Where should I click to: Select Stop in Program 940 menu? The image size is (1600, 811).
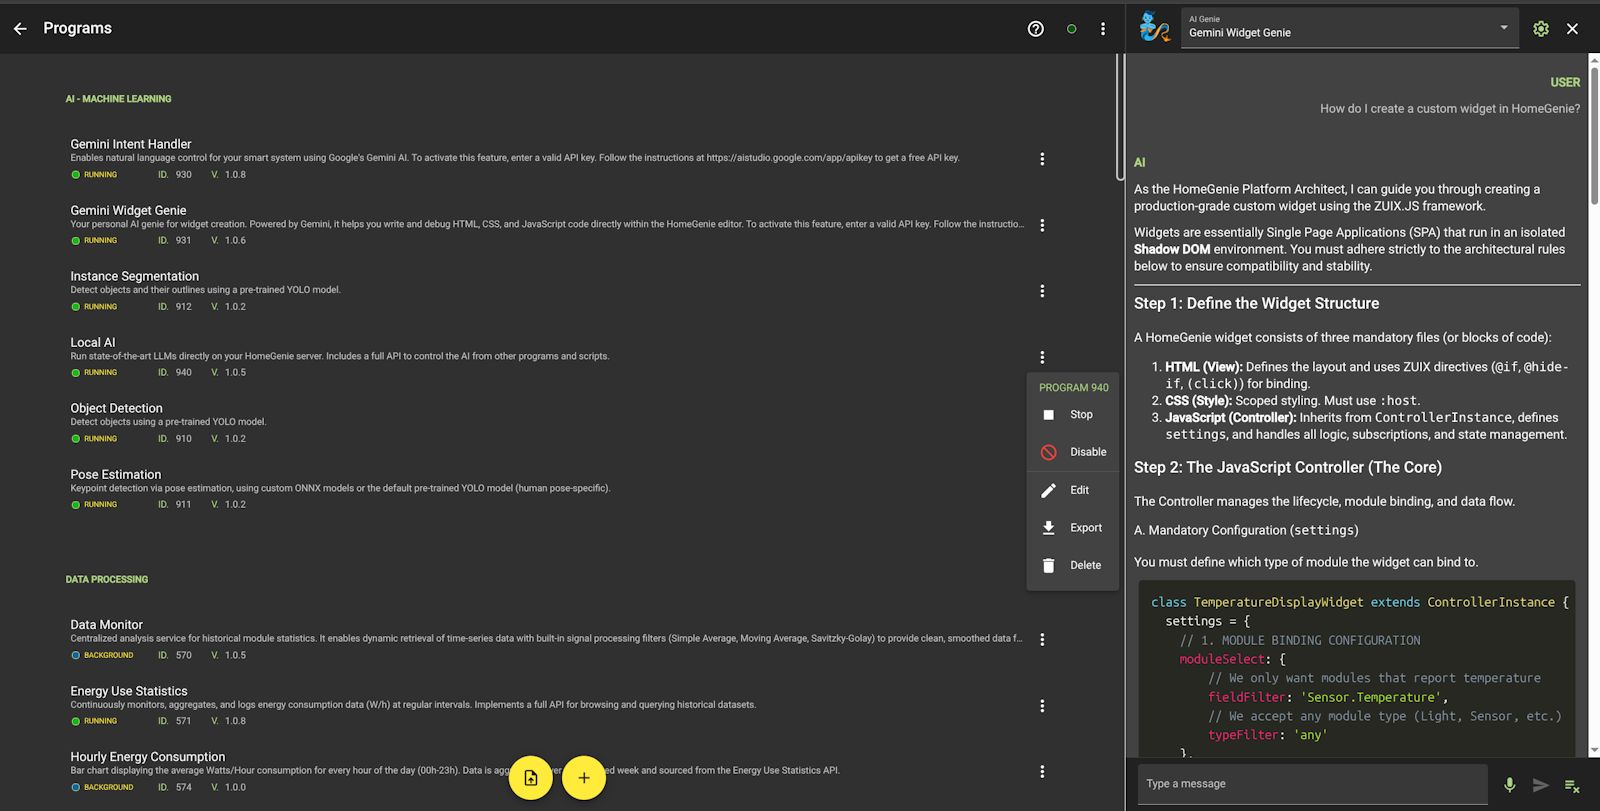(x=1080, y=415)
